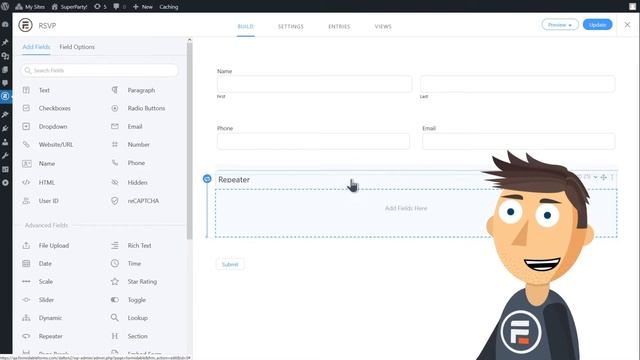Select the Add Fields tab
The image size is (640, 360).
(36, 47)
